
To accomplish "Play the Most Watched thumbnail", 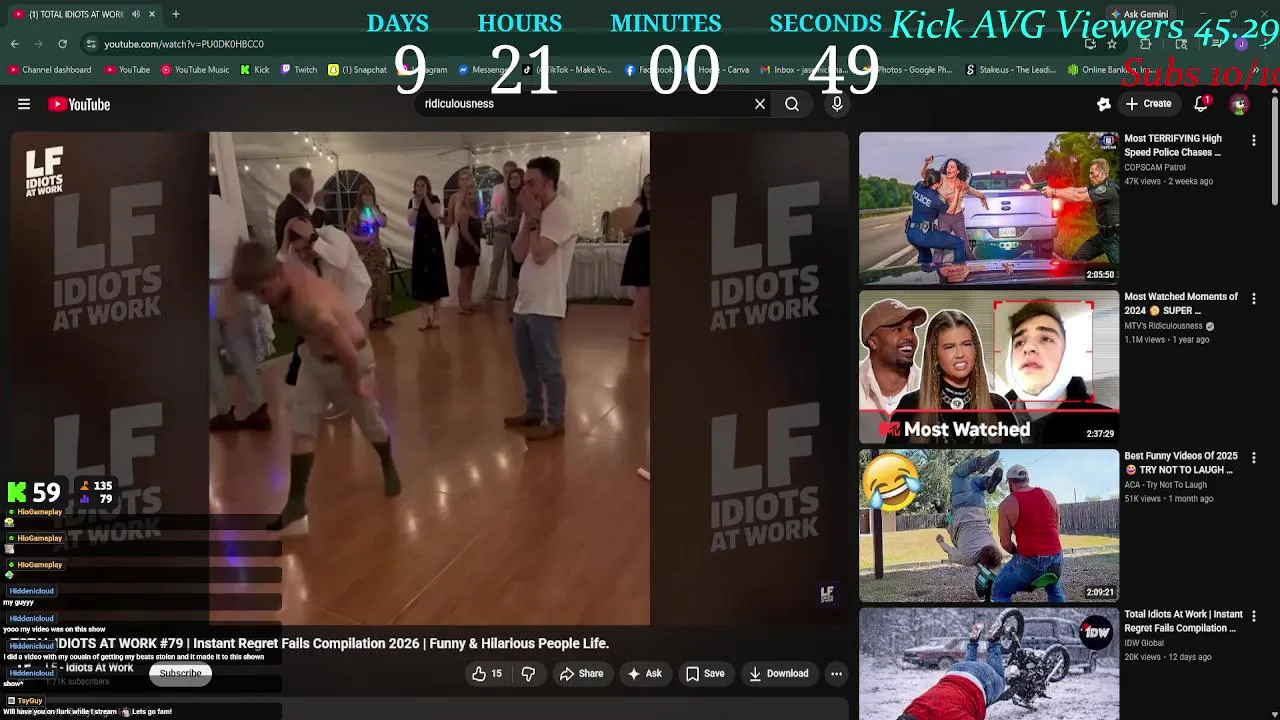I will point(989,367).
